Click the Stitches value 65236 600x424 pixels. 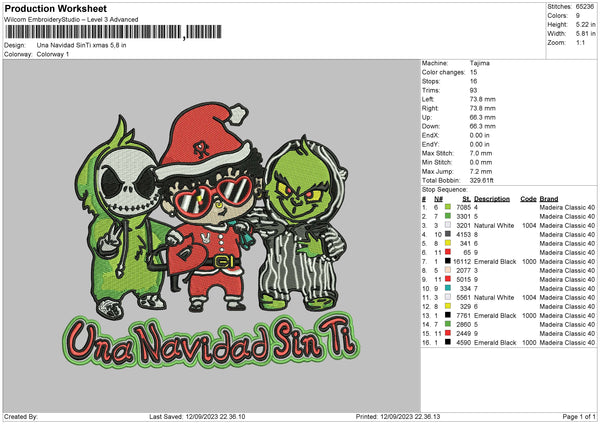[x=585, y=7]
